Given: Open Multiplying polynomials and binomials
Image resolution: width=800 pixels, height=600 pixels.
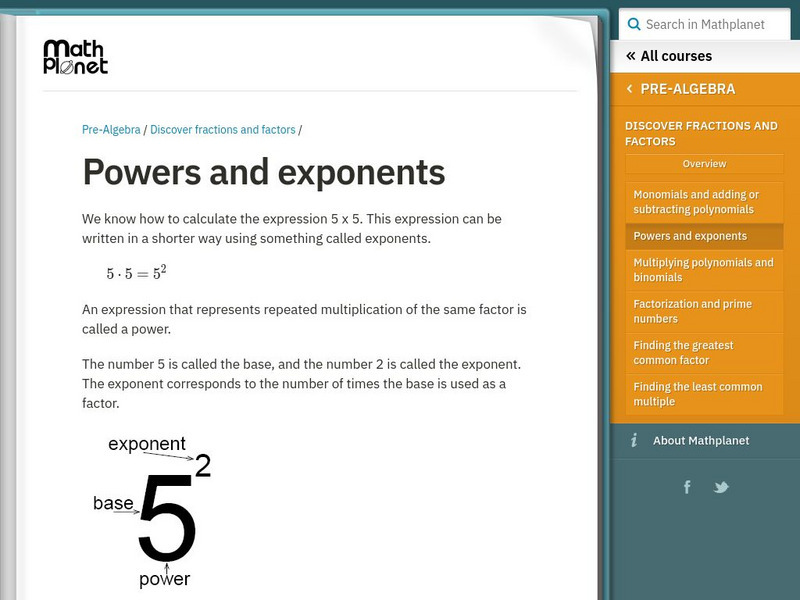Looking at the screenshot, I should [704, 269].
